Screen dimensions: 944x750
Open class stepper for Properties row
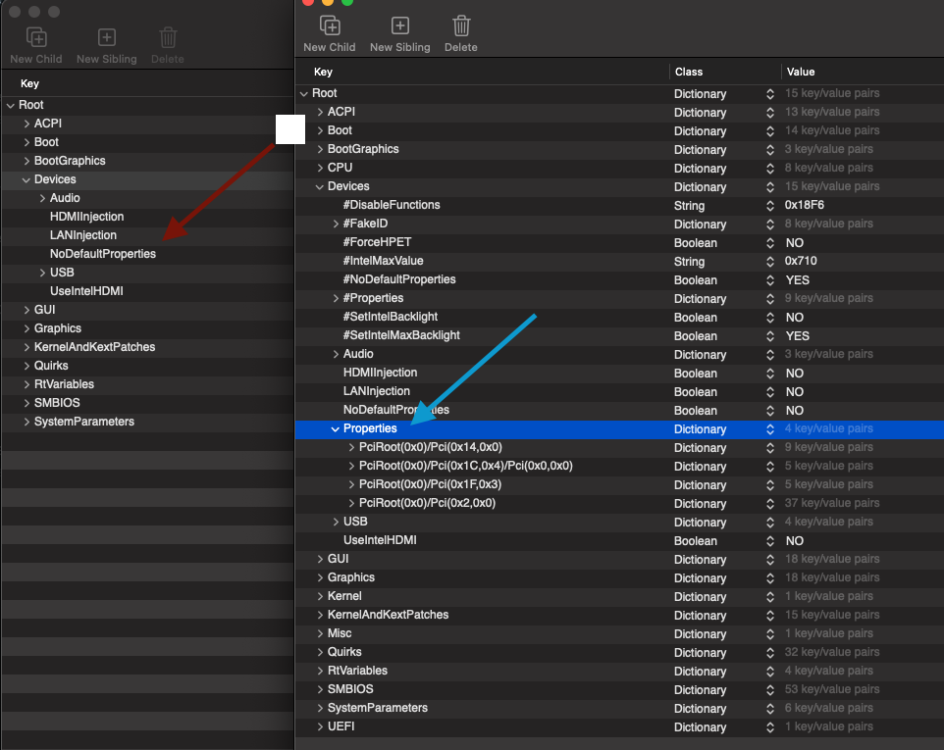coord(770,429)
